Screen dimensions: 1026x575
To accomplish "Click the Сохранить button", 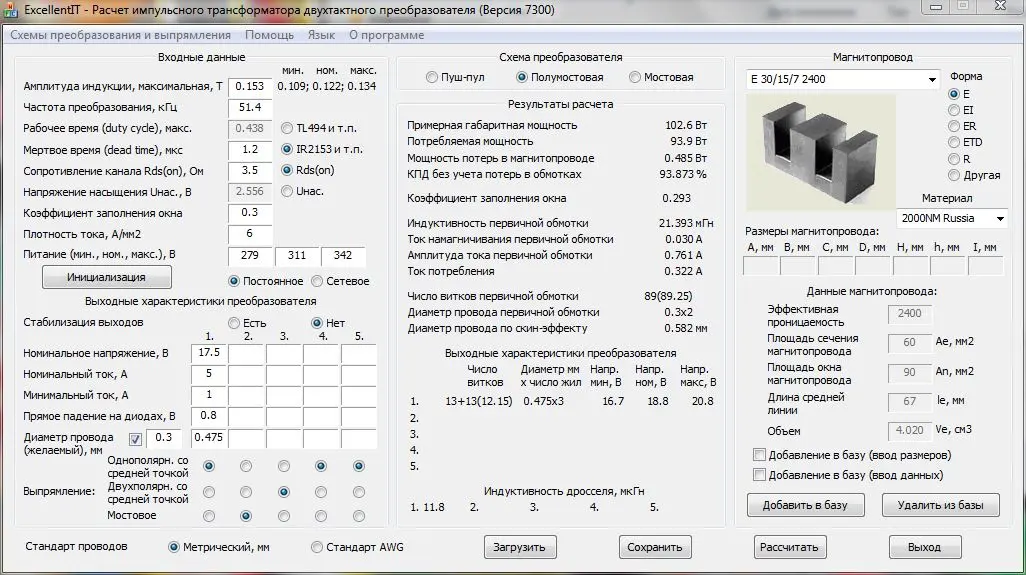I will [x=655, y=548].
